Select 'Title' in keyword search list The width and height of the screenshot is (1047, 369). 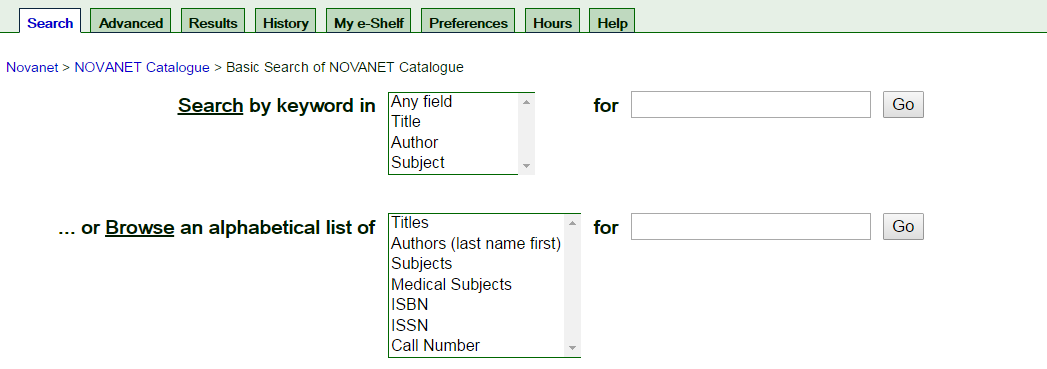click(x=453, y=122)
